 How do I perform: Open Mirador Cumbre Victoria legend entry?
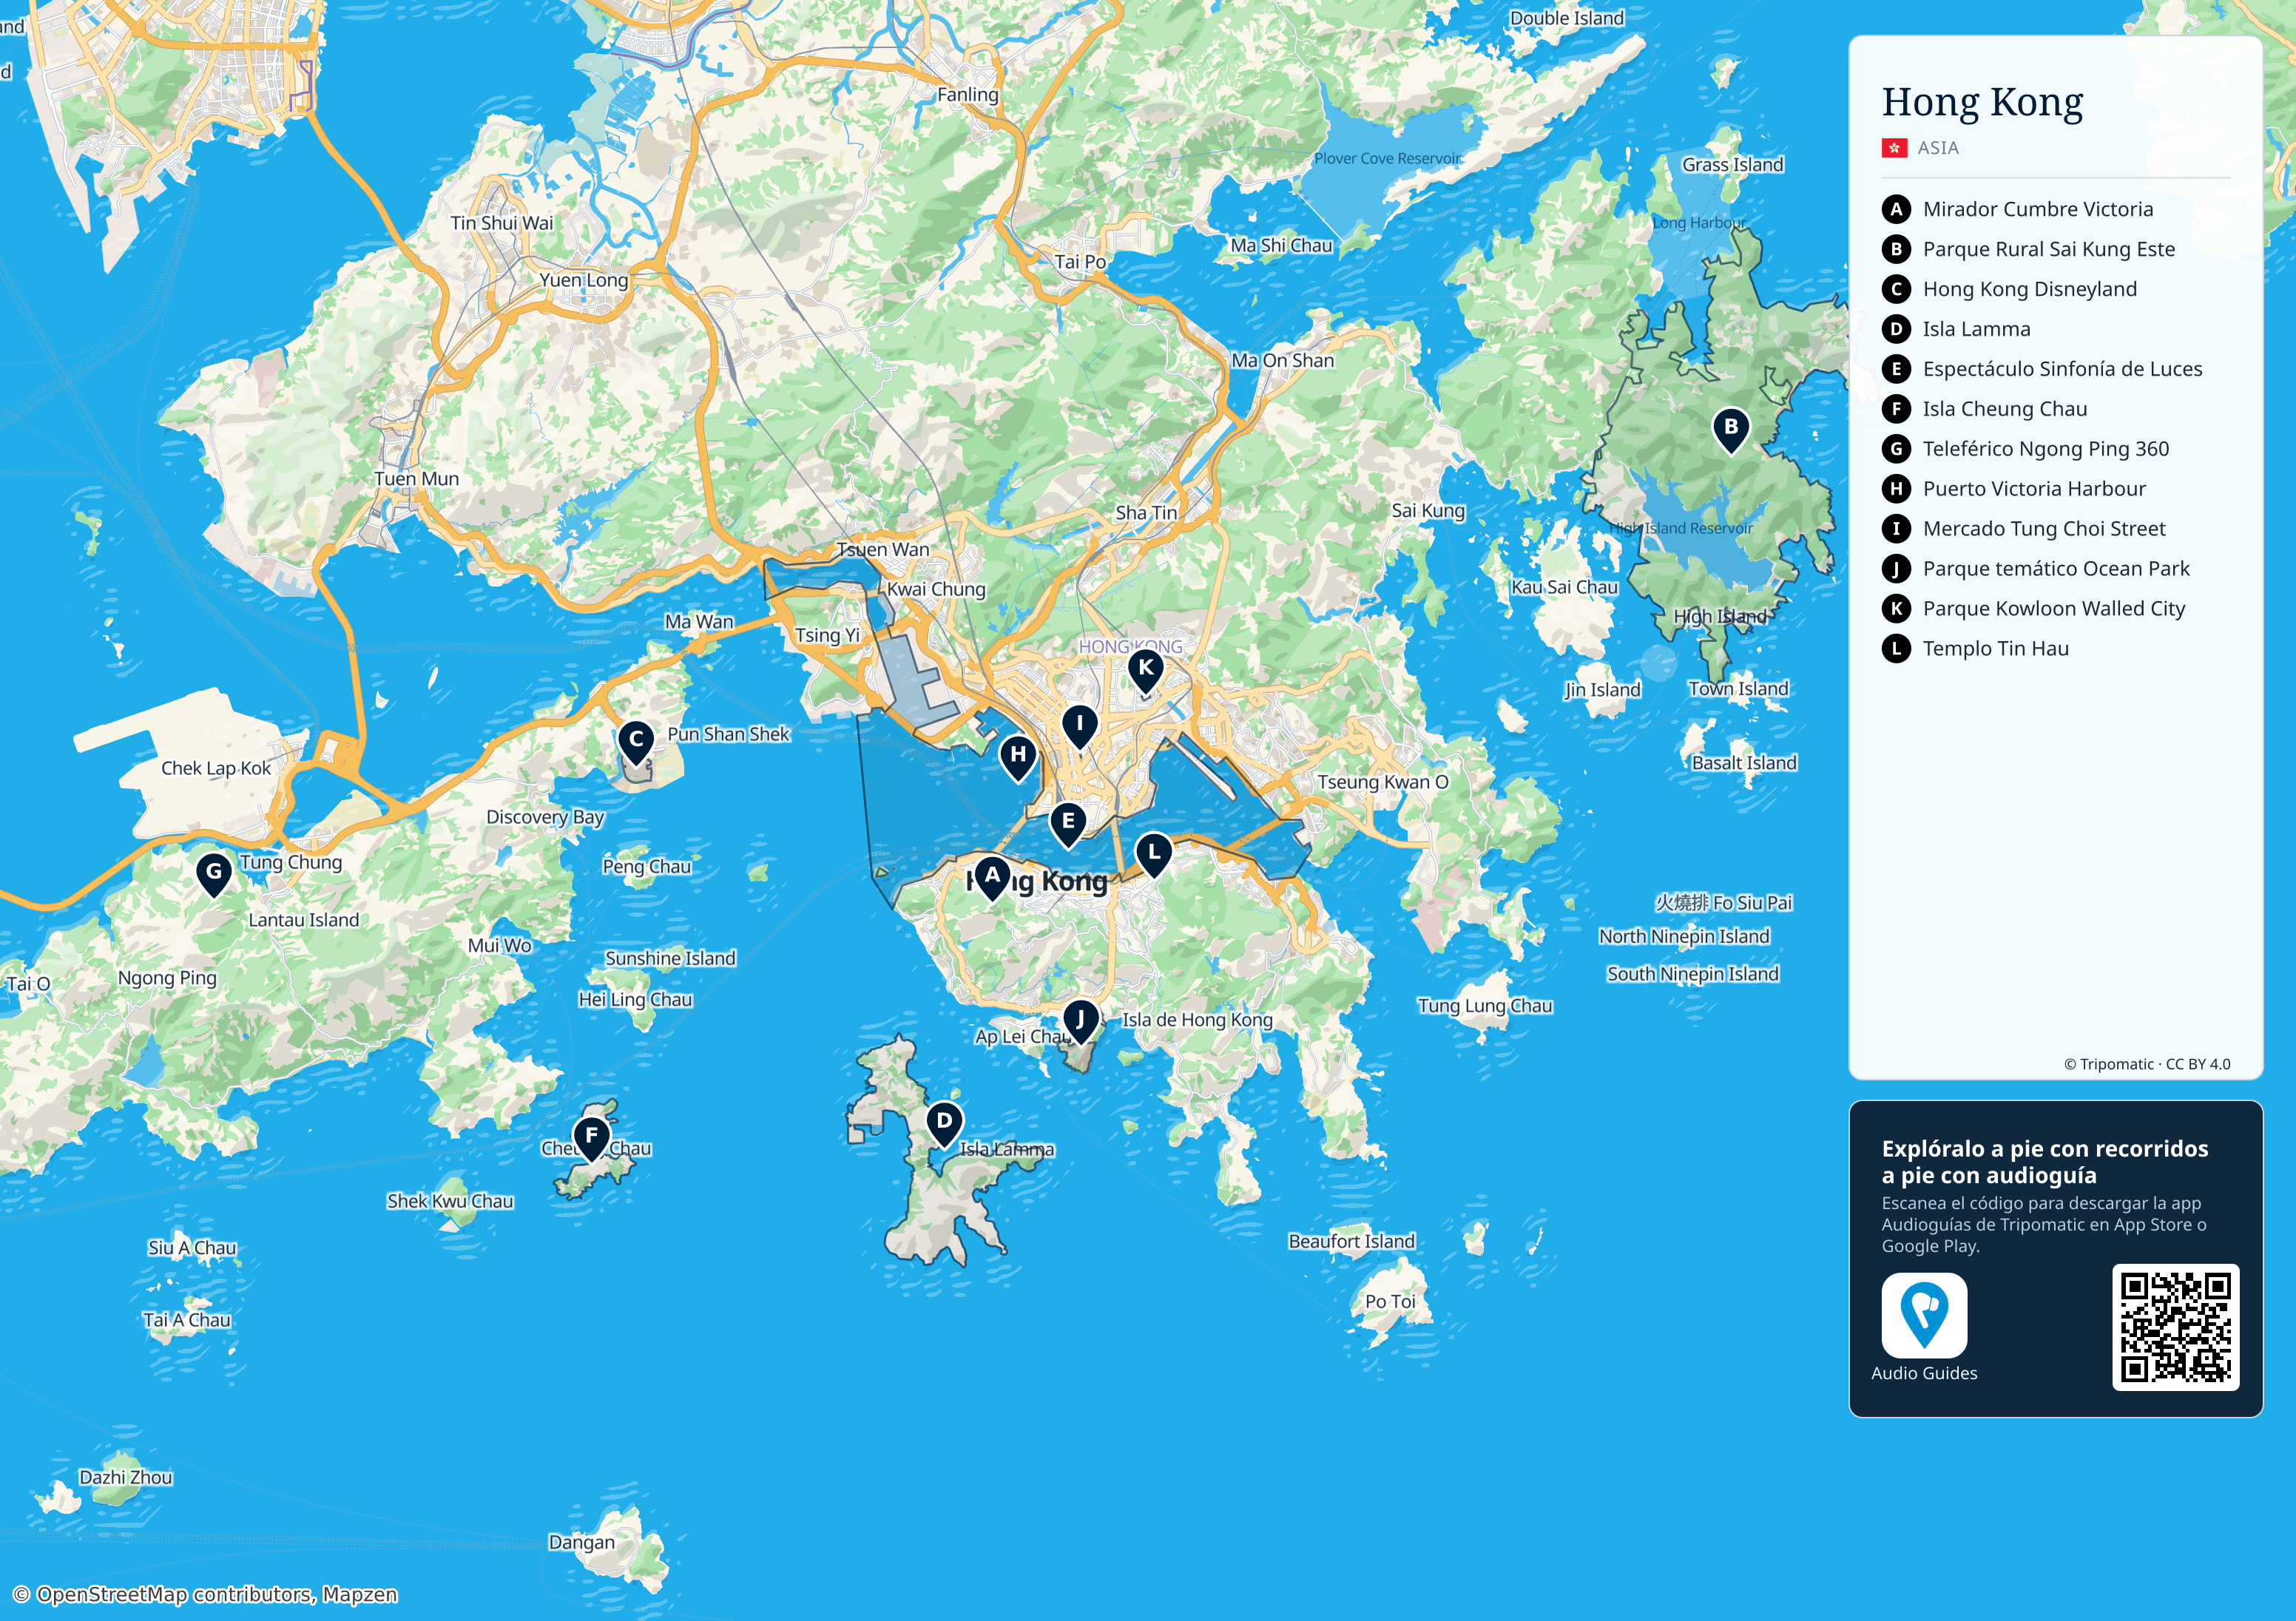click(2038, 209)
